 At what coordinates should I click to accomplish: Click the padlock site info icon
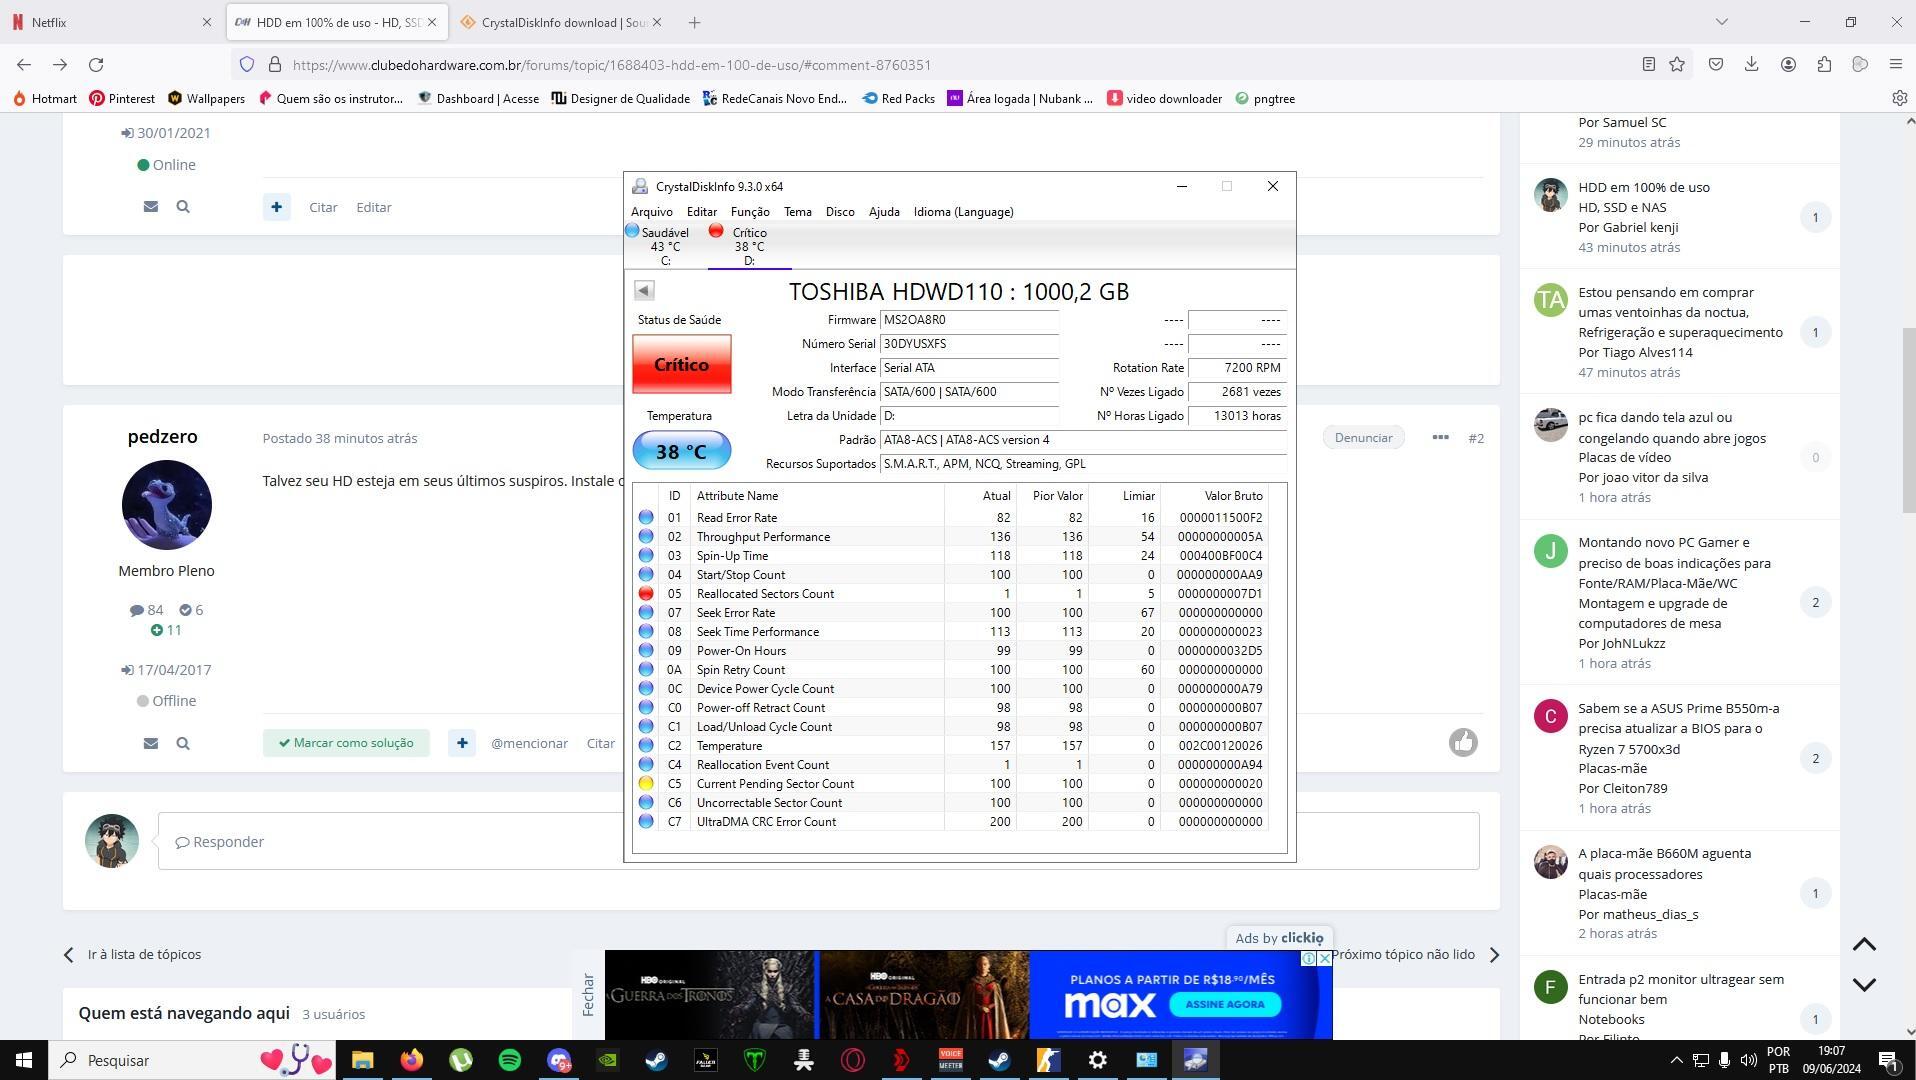pyautogui.click(x=275, y=64)
